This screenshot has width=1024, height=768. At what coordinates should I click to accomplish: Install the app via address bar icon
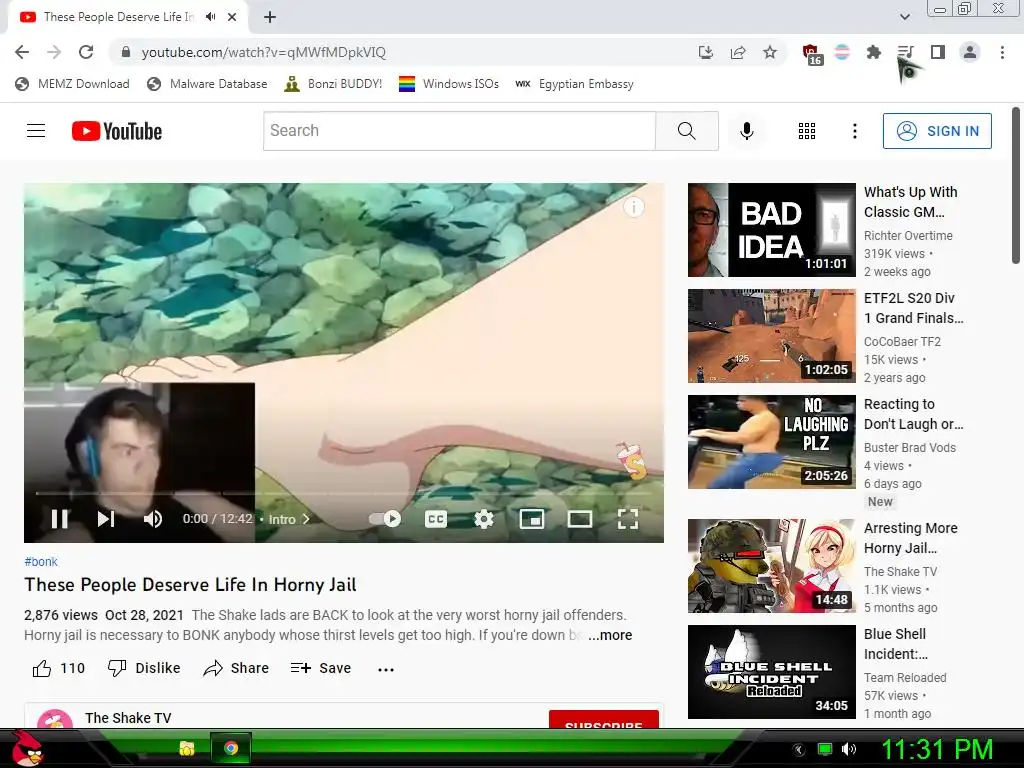705,52
